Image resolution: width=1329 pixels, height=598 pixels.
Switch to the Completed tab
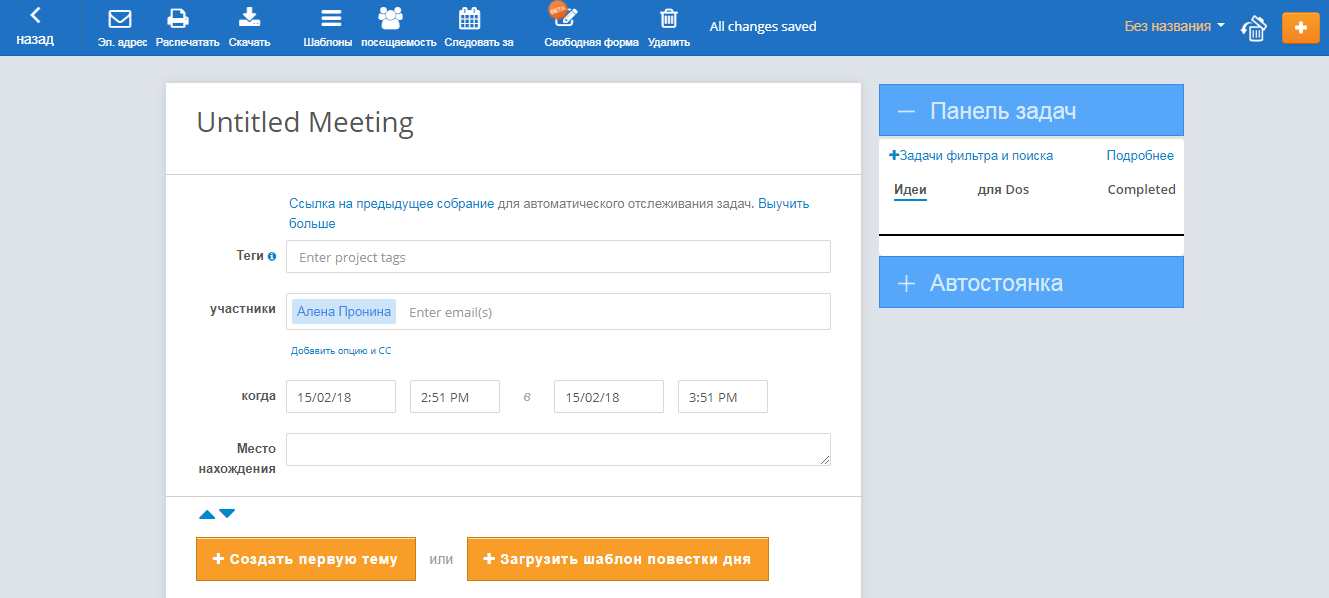pyautogui.click(x=1141, y=190)
